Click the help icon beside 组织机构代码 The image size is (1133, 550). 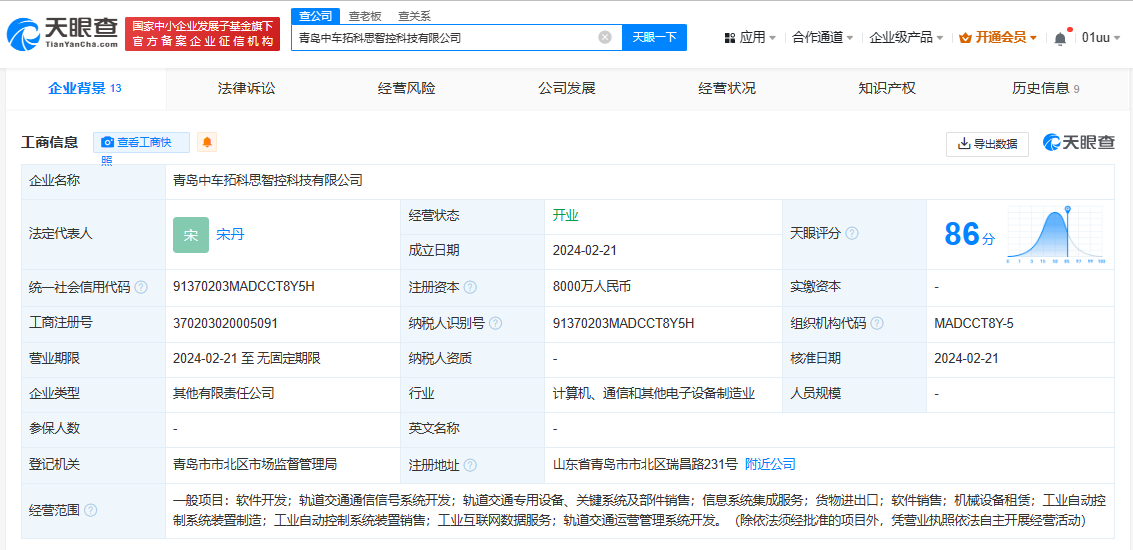[x=877, y=323]
